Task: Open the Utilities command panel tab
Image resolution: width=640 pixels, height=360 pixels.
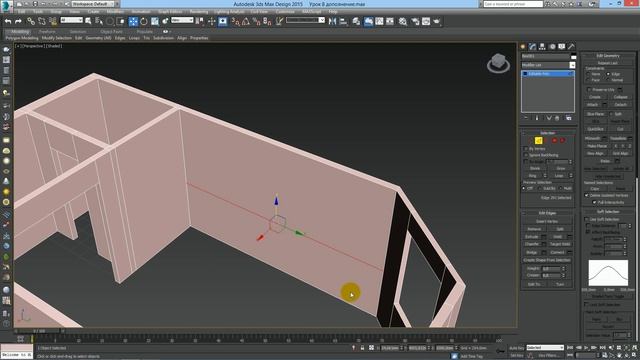Action: [x=571, y=47]
